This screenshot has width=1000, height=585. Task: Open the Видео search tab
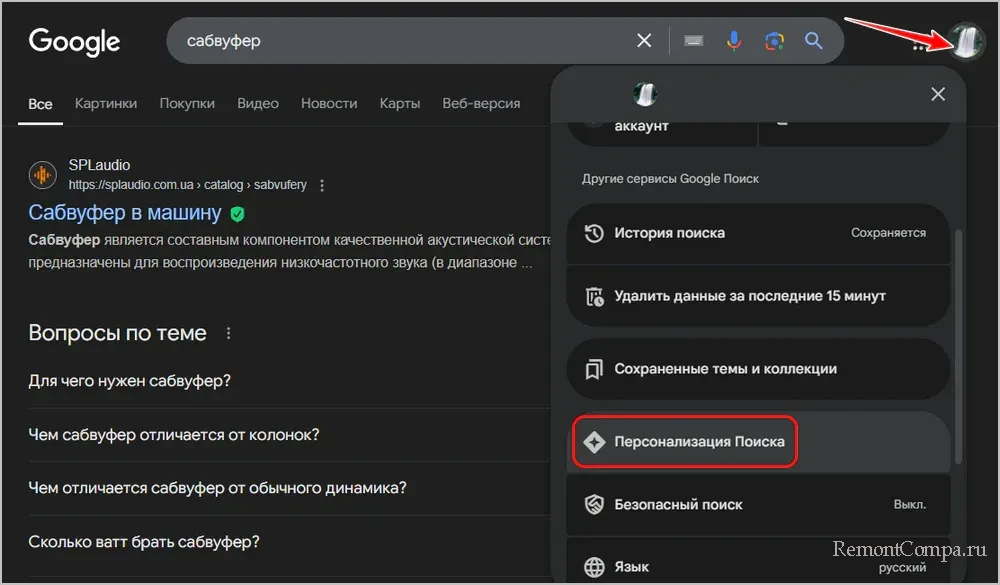pos(258,103)
